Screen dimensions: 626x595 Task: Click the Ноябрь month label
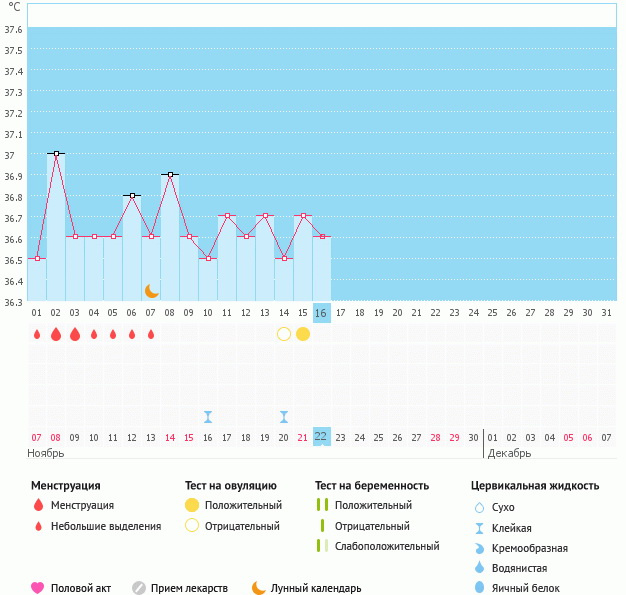pos(46,453)
